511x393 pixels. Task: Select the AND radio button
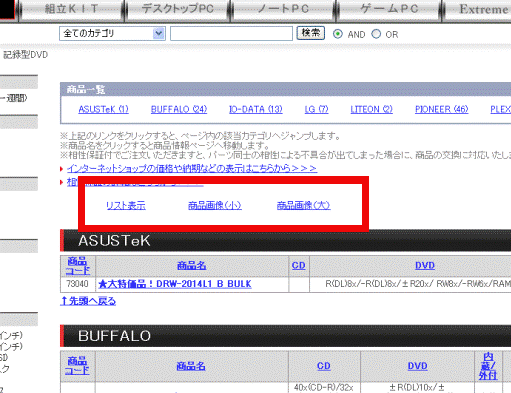(x=338, y=34)
